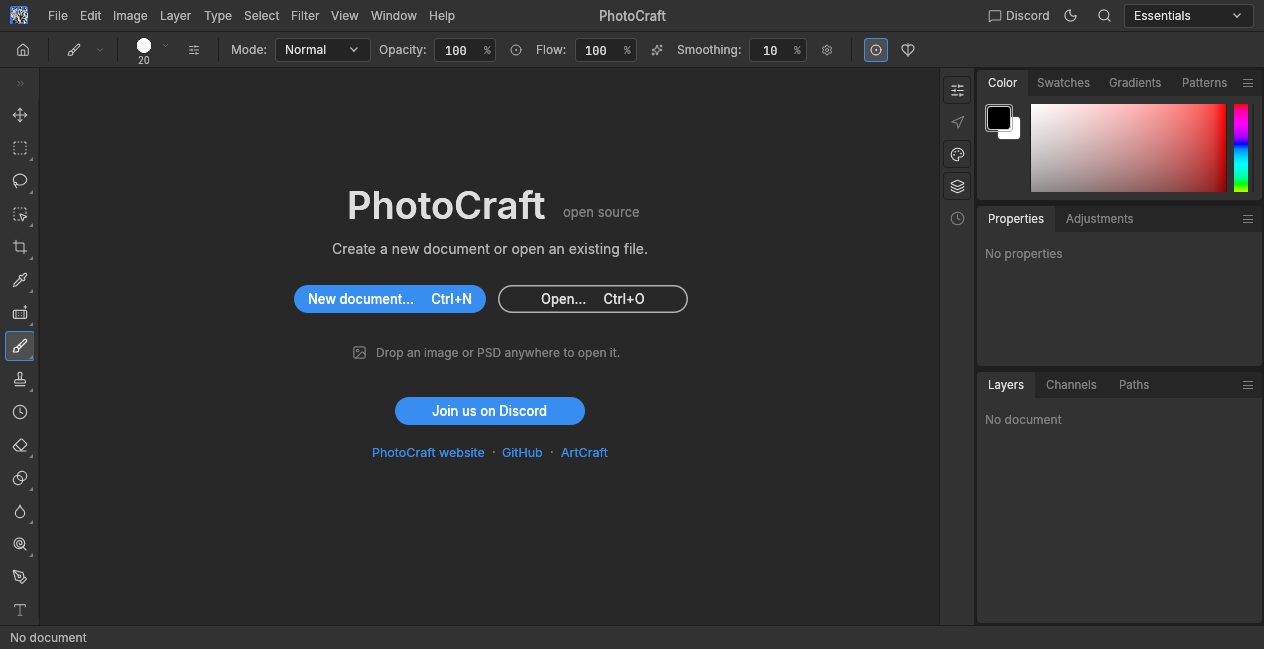The width and height of the screenshot is (1264, 649).
Task: Switch to the Channels tab
Action: click(1071, 385)
